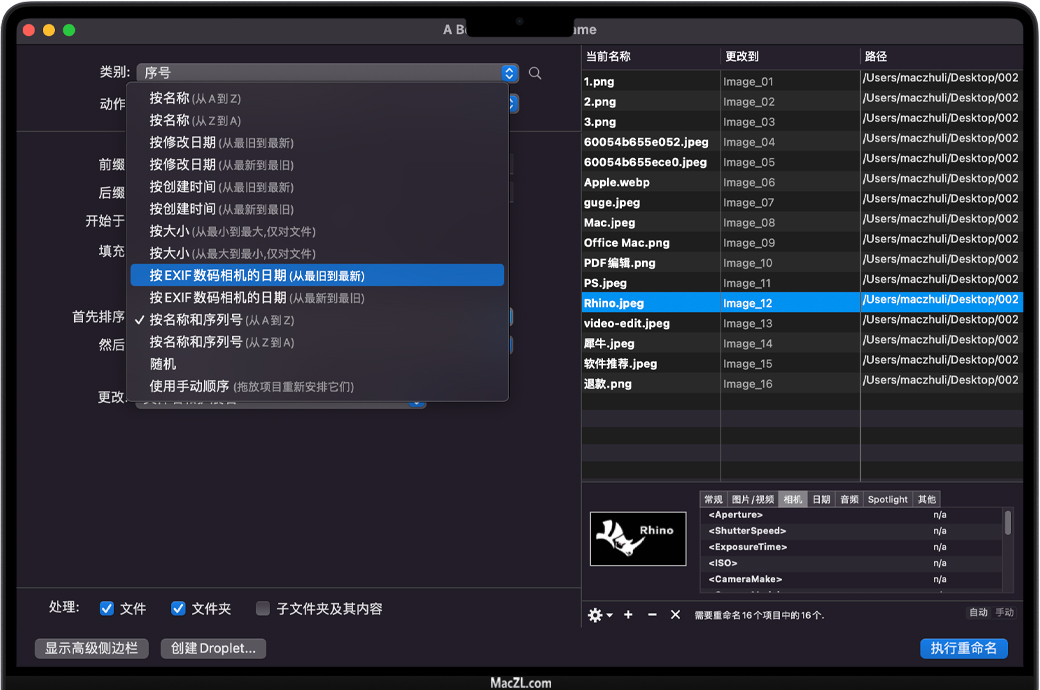This screenshot has width=1040, height=690.
Task: Click the 执行重命名 button
Action: [963, 648]
